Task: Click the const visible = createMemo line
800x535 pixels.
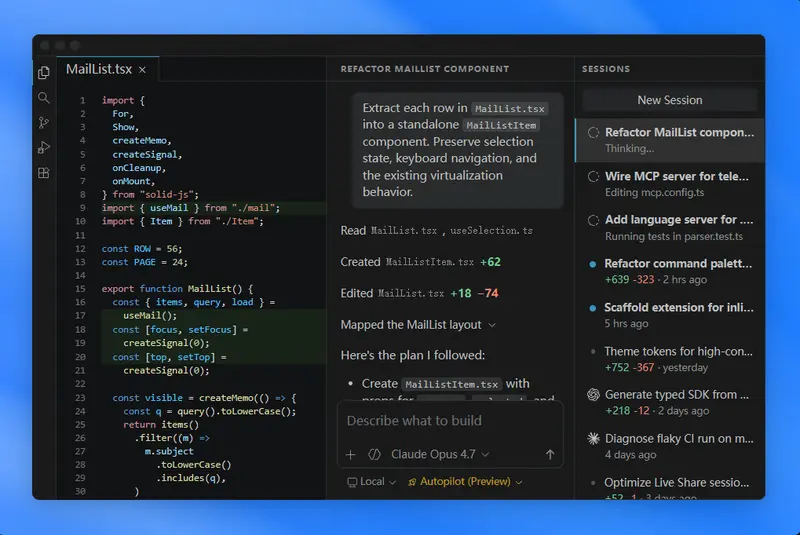Action: click(204, 398)
